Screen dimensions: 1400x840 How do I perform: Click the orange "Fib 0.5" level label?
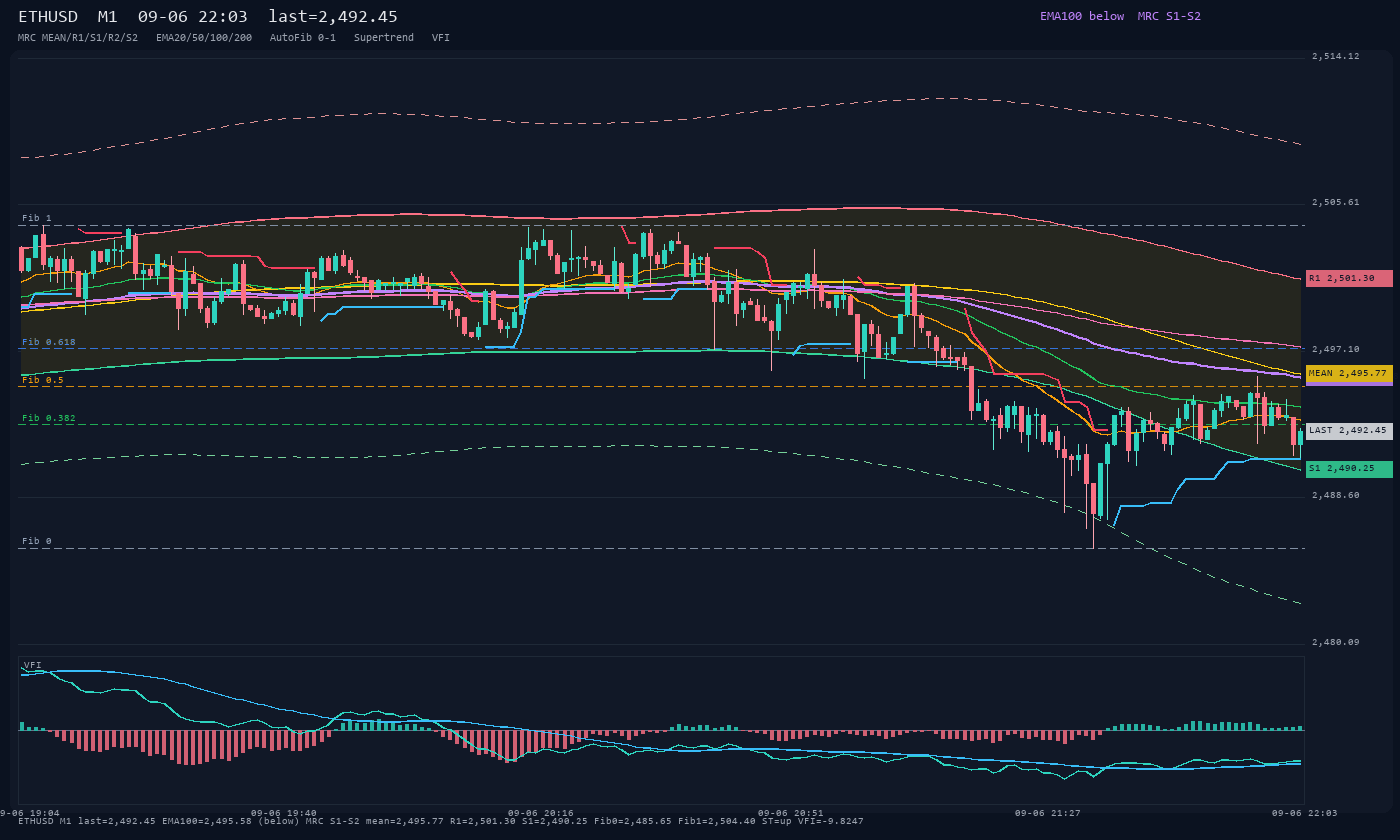[43, 380]
